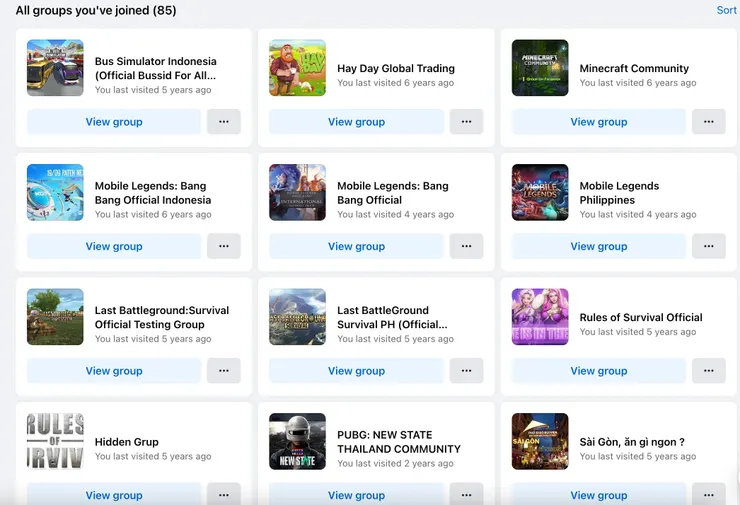Open the Hay Day Global Trading title
Image resolution: width=740 pixels, height=505 pixels.
[396, 68]
